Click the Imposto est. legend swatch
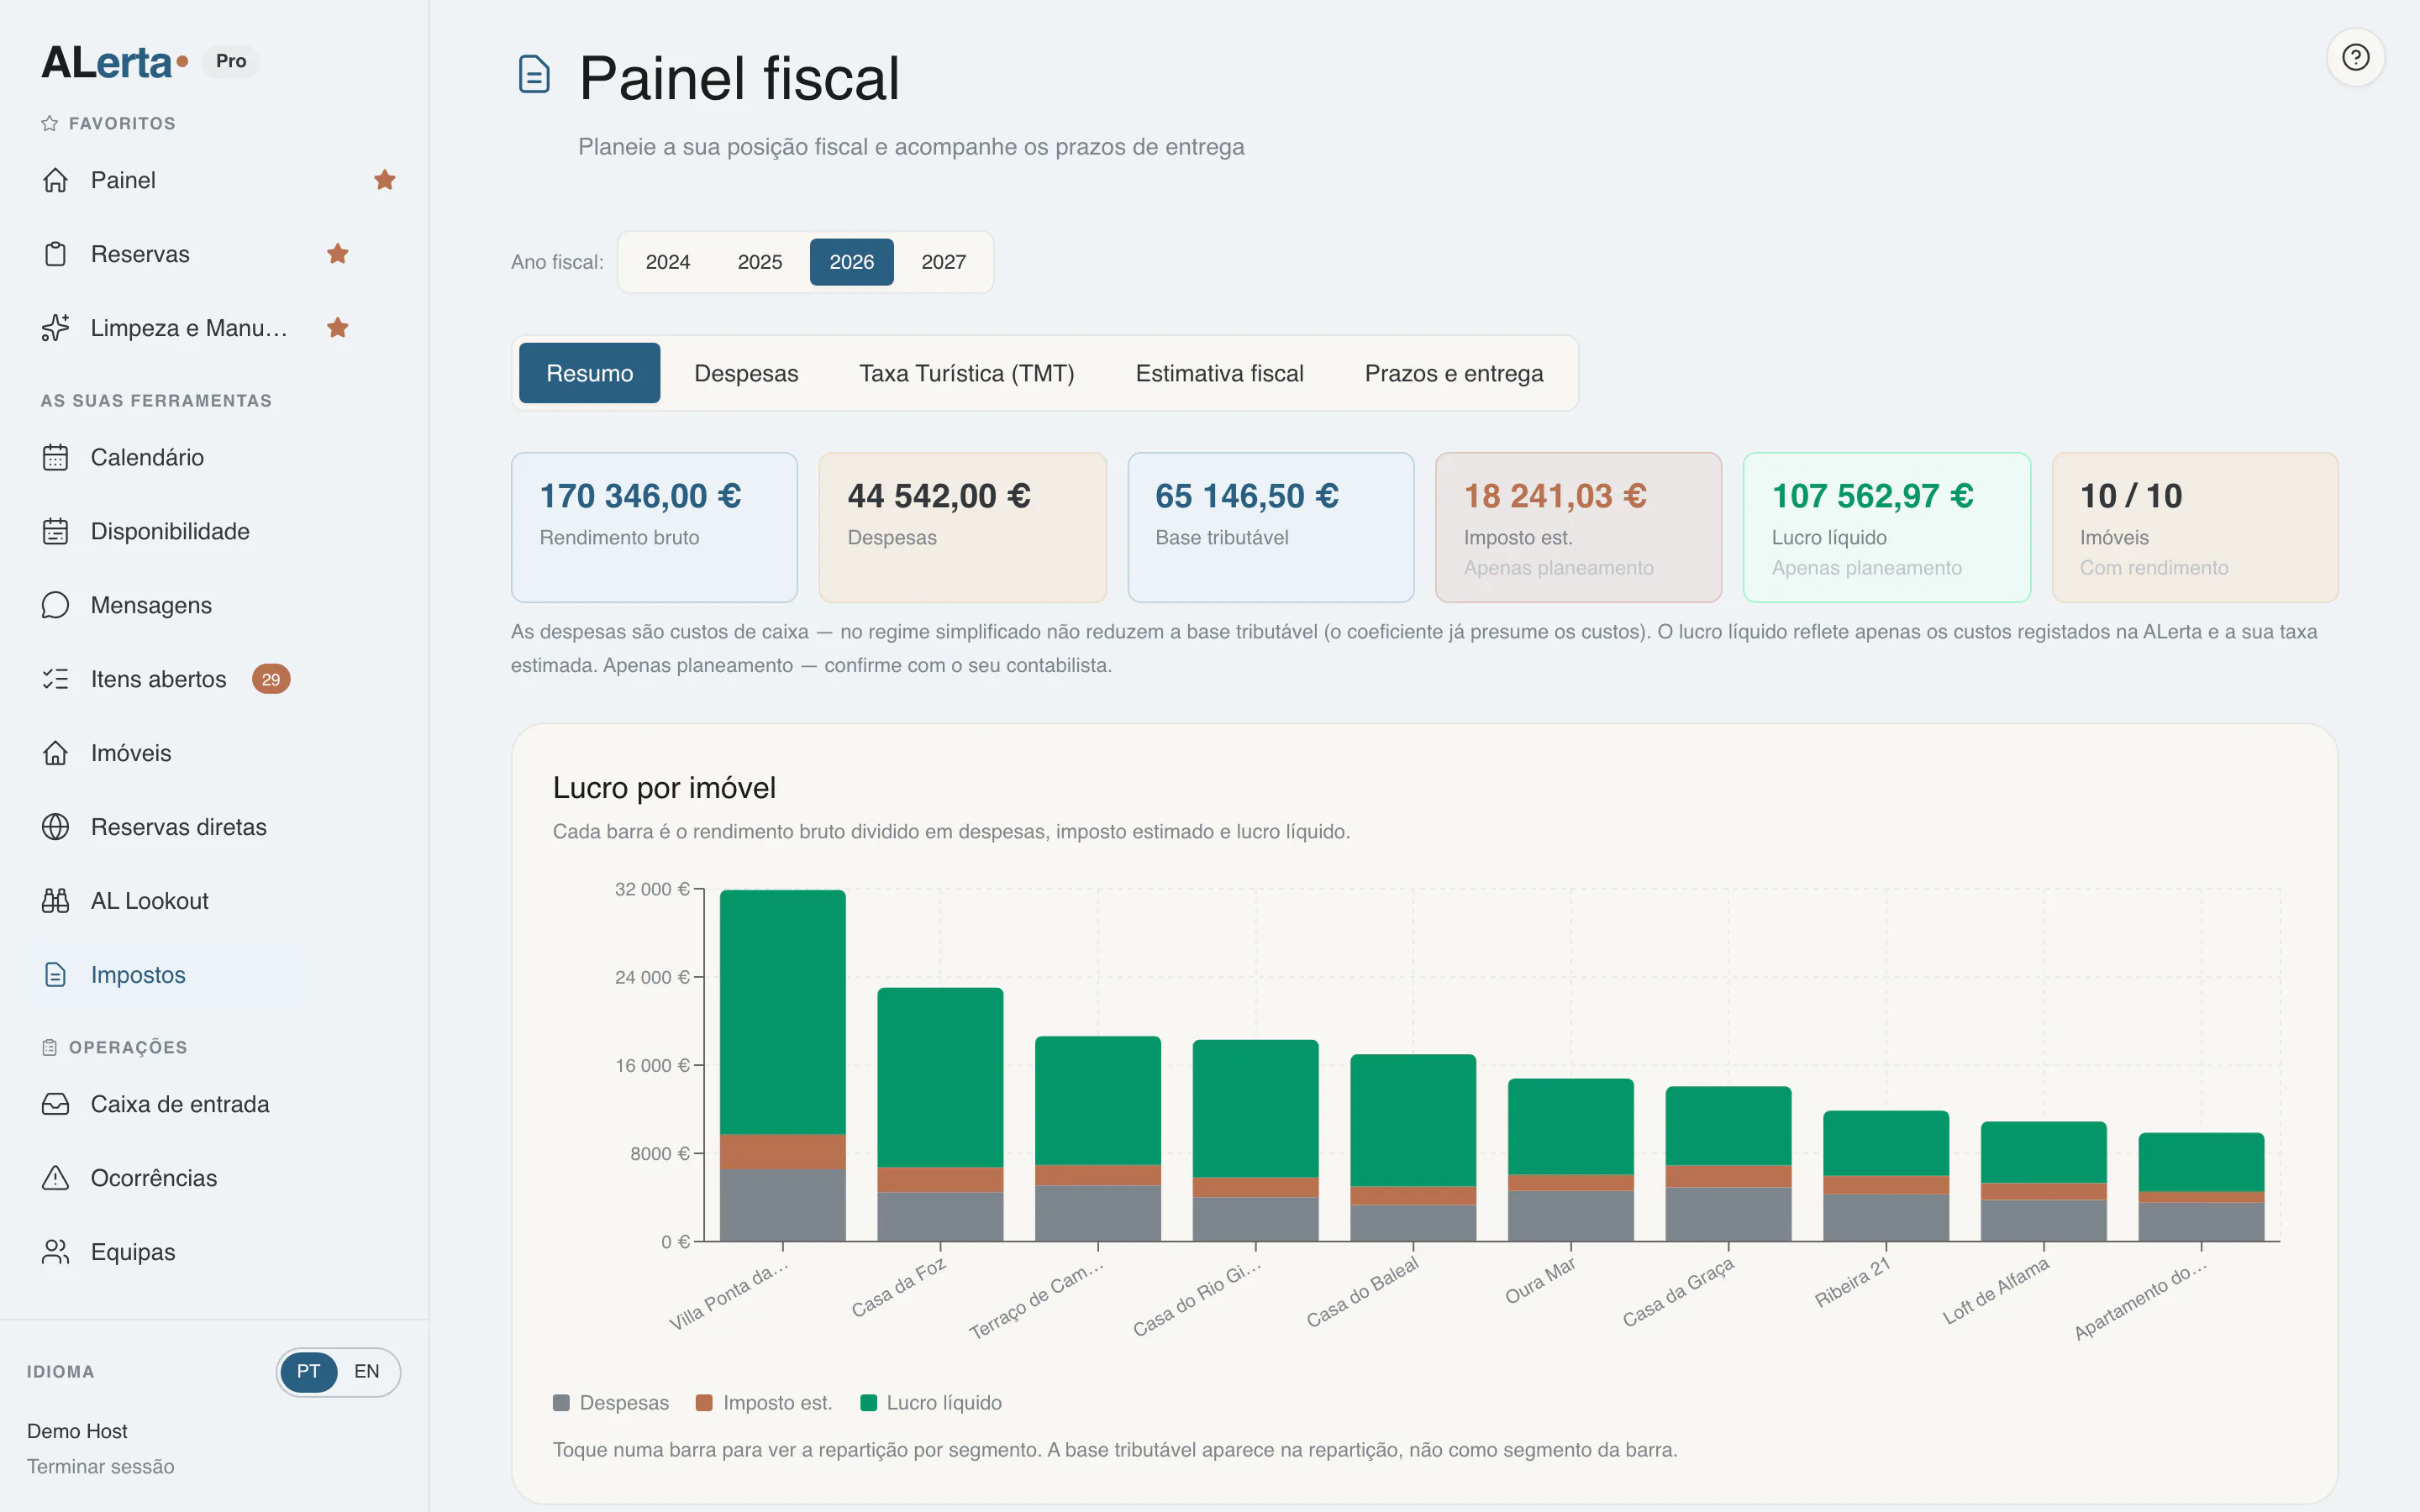The image size is (2420, 1512). (704, 1403)
